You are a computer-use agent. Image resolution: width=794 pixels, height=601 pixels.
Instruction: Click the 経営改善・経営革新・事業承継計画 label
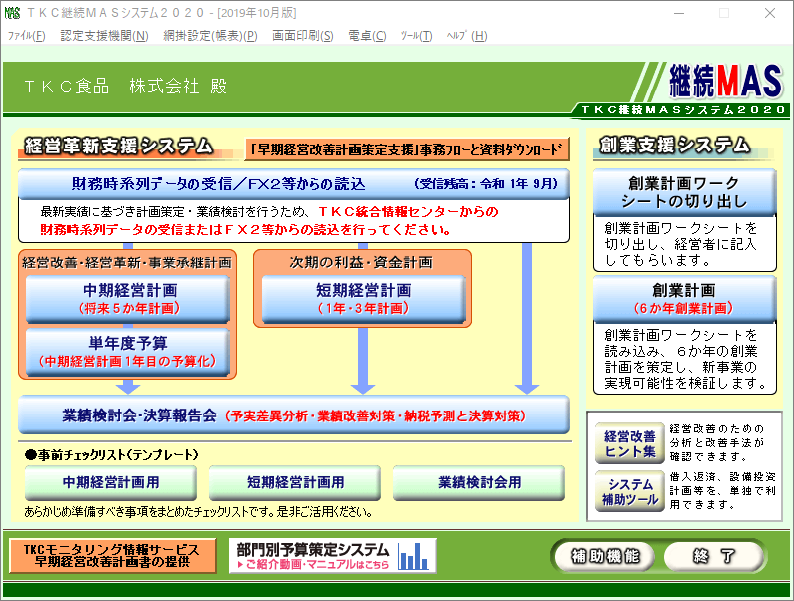[127, 263]
